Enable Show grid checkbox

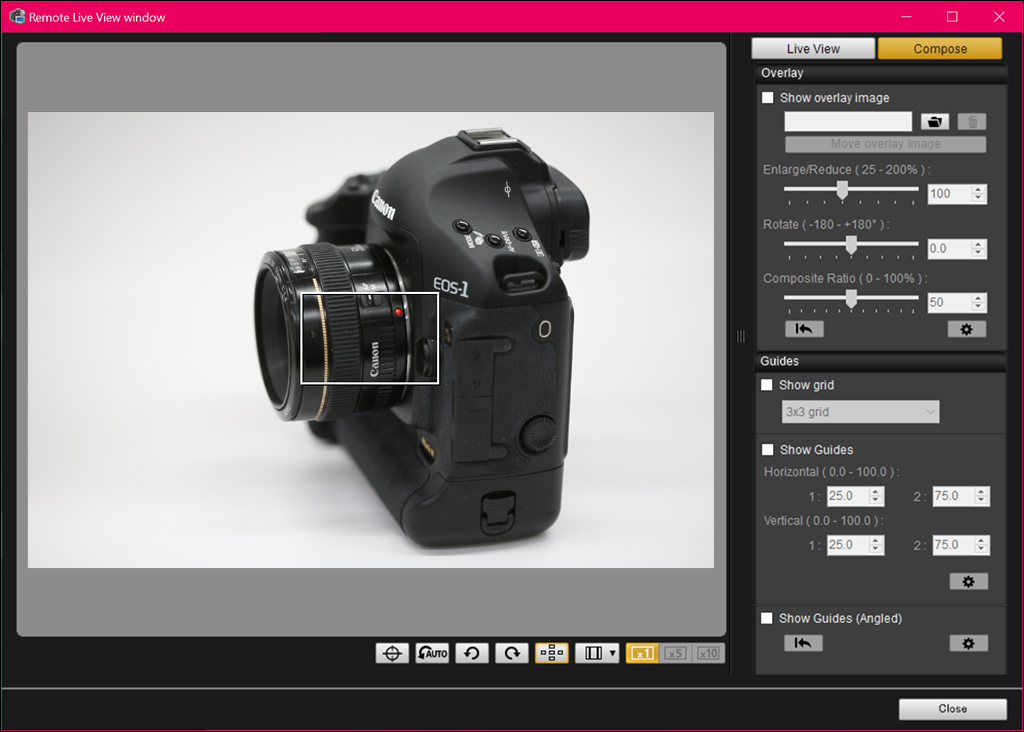[767, 385]
